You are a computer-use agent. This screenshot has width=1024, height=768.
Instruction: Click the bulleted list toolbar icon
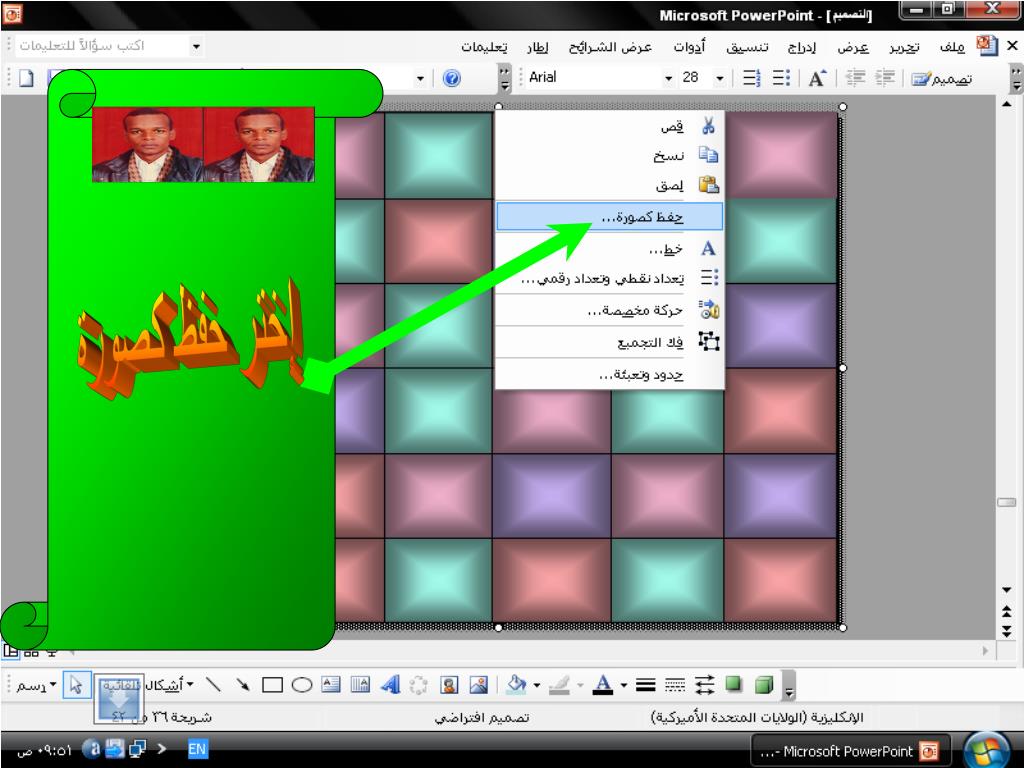coord(781,78)
